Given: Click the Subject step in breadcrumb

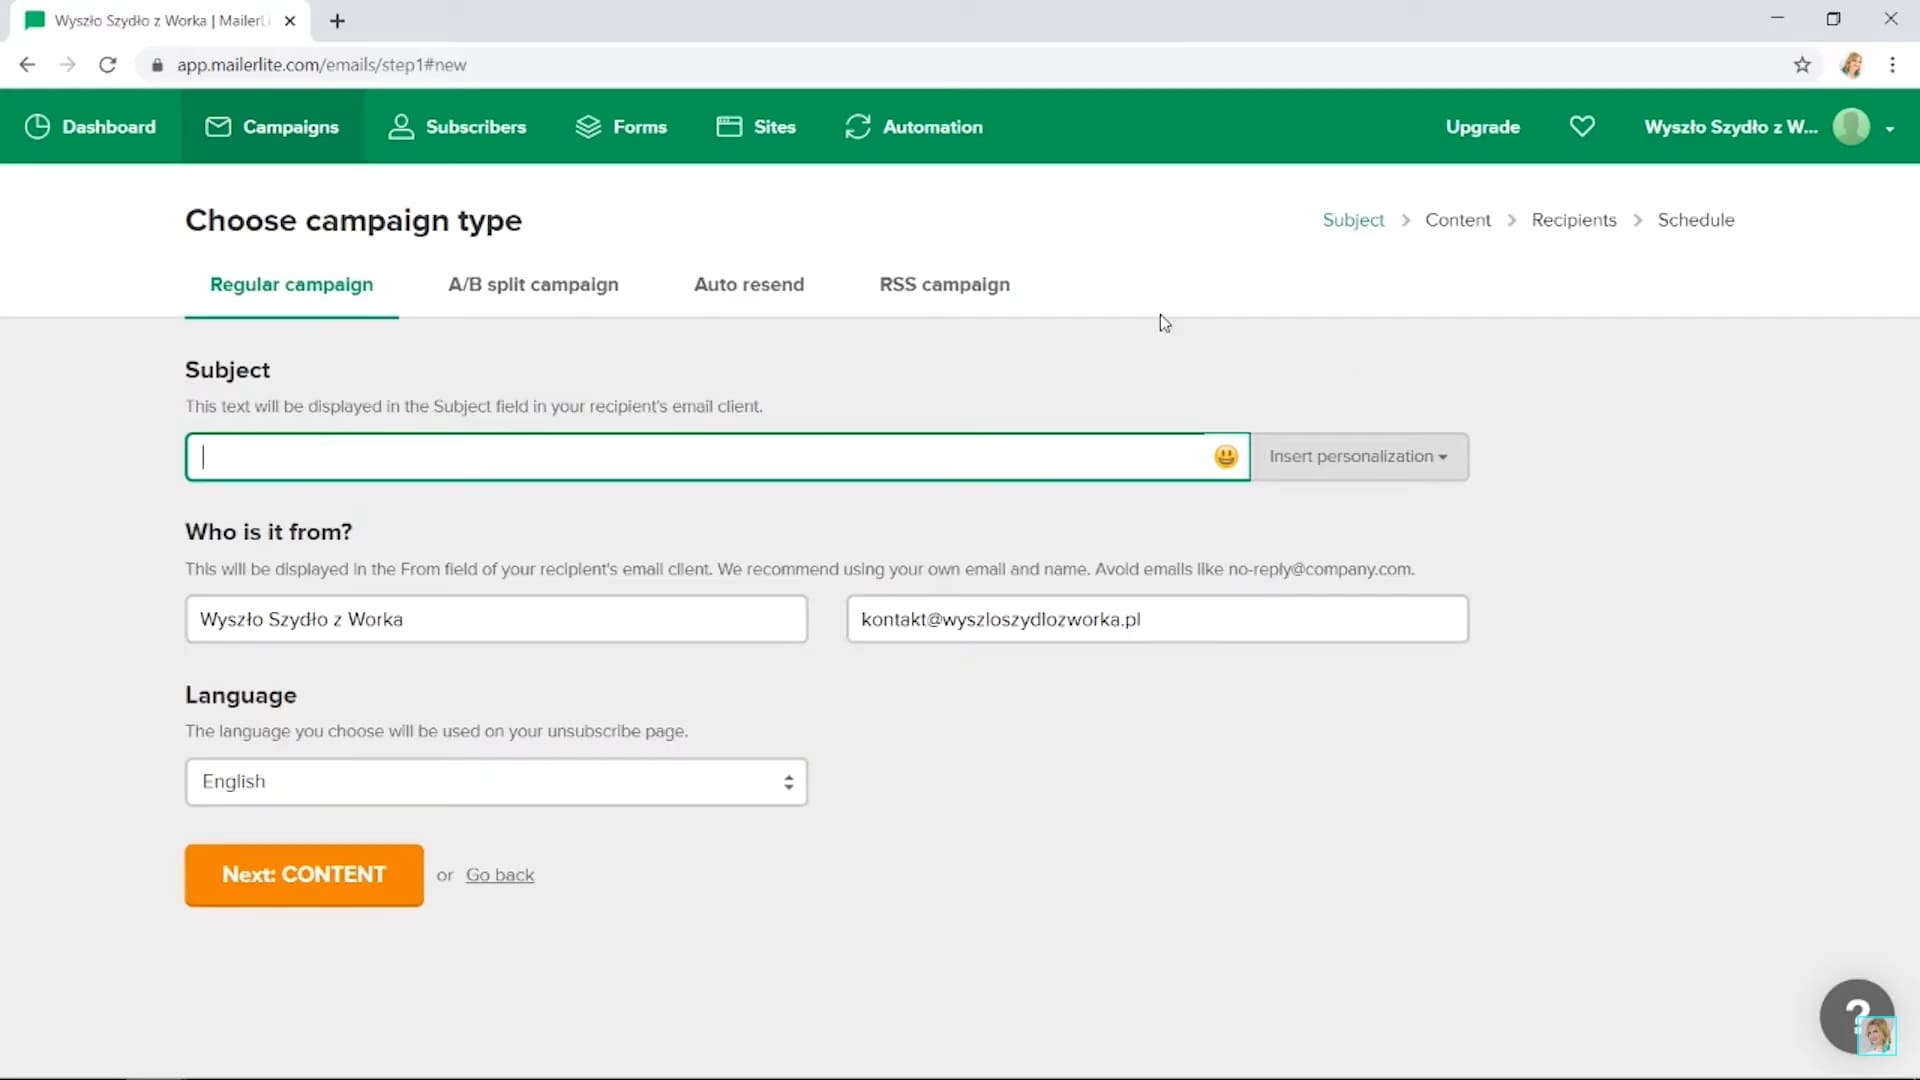Looking at the screenshot, I should pos(1353,220).
